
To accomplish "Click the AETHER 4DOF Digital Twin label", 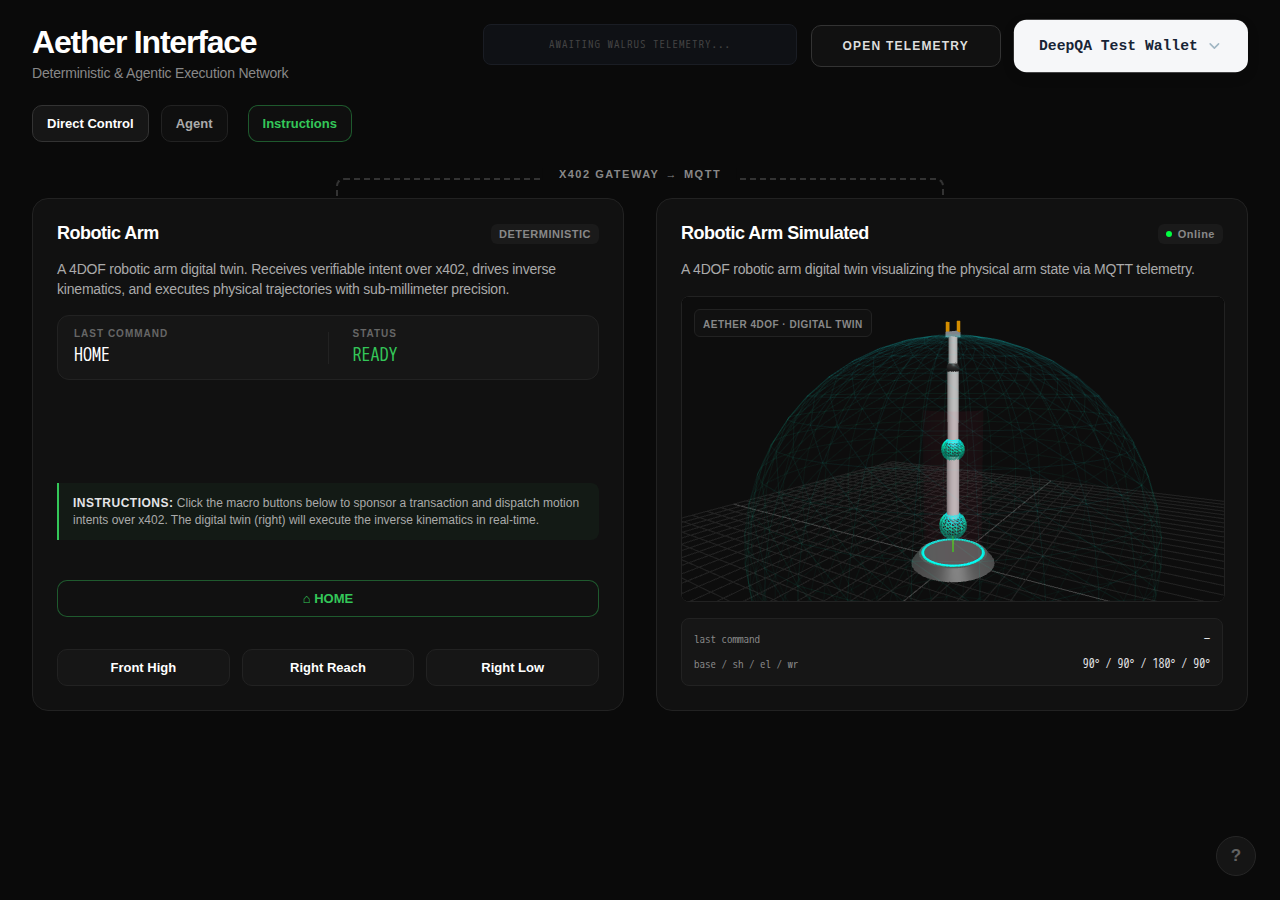I will [x=783, y=324].
